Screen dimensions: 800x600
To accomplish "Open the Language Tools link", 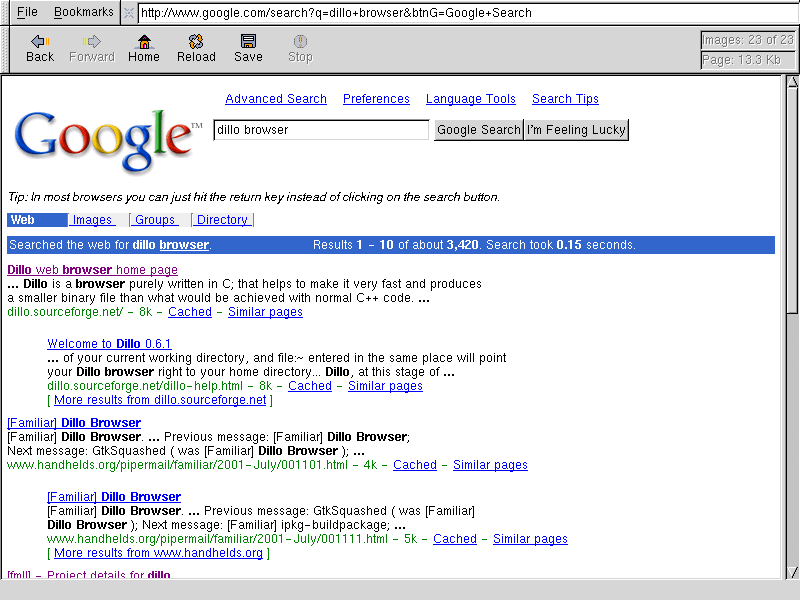I will pos(471,99).
